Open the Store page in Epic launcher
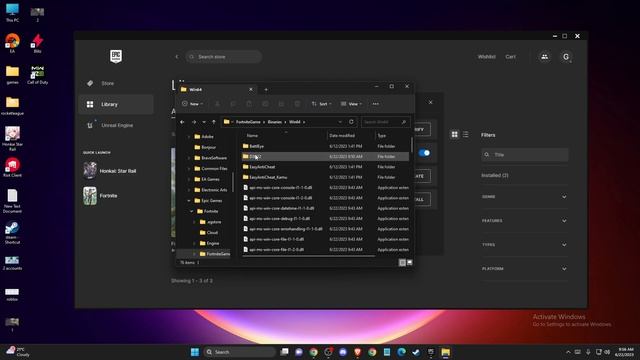 pyautogui.click(x=107, y=83)
